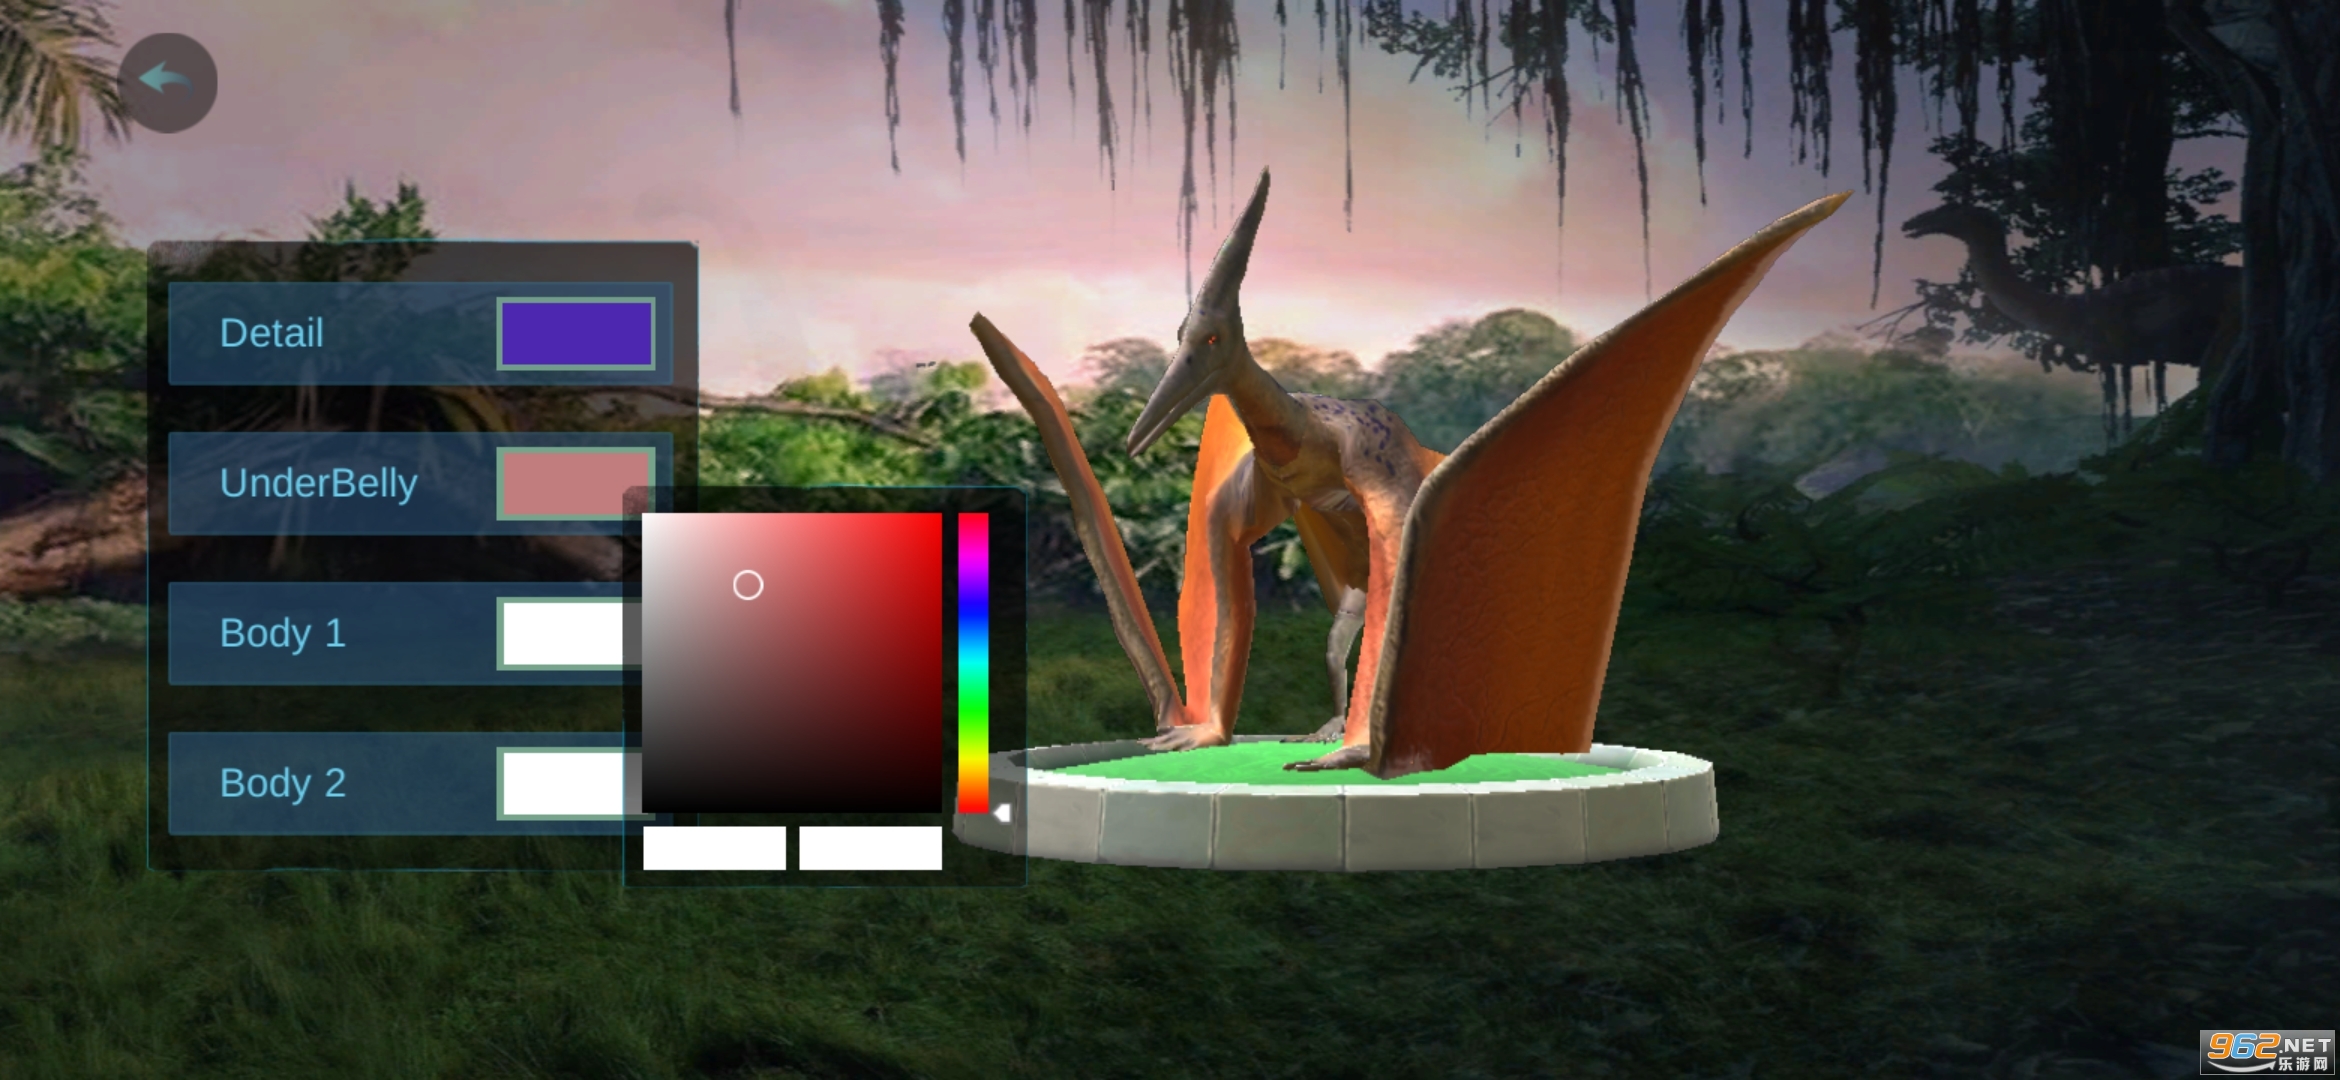
Task: Open the white Body 1 swatch
Action: click(562, 633)
